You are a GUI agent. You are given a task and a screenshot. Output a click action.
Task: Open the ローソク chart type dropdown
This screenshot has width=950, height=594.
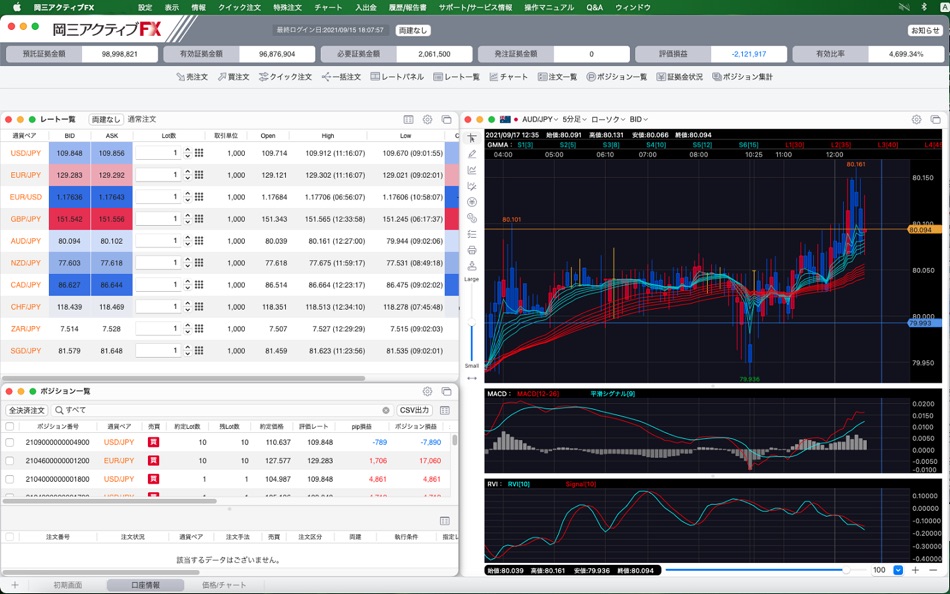pyautogui.click(x=608, y=119)
